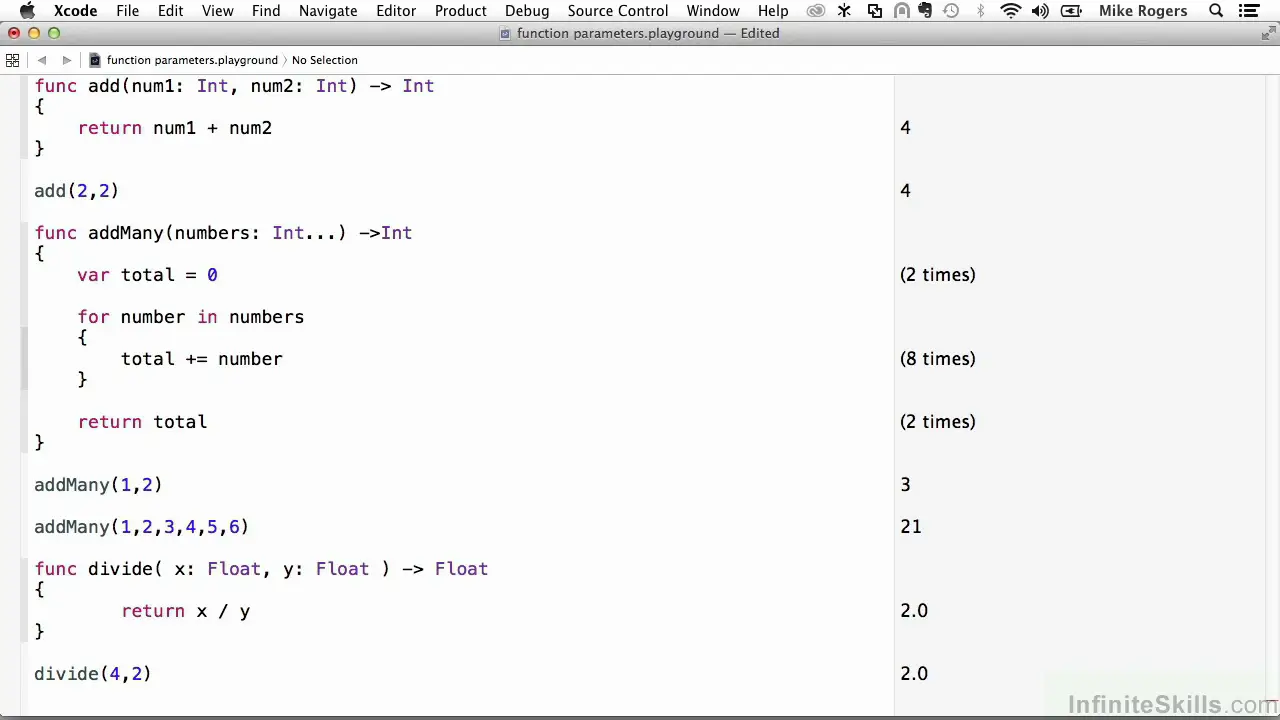Select function parameters.playground in jump bar
The height and width of the screenshot is (720, 1280).
(192, 60)
